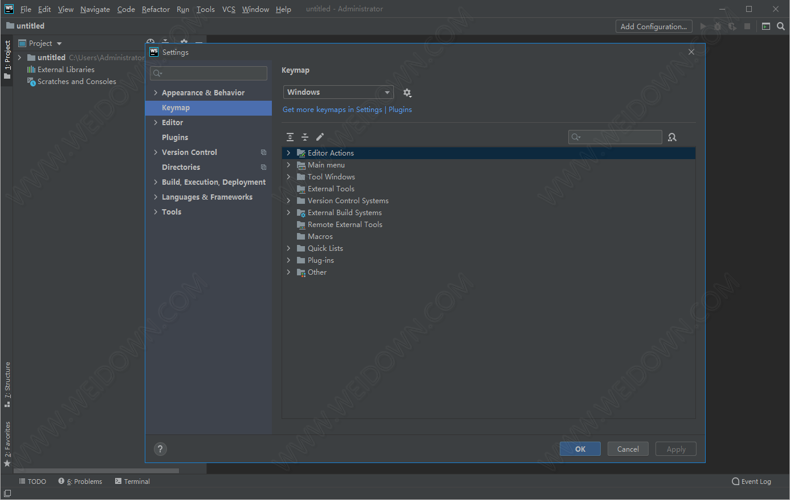Expand Other keymap group
This screenshot has height=500, width=790.
288,272
